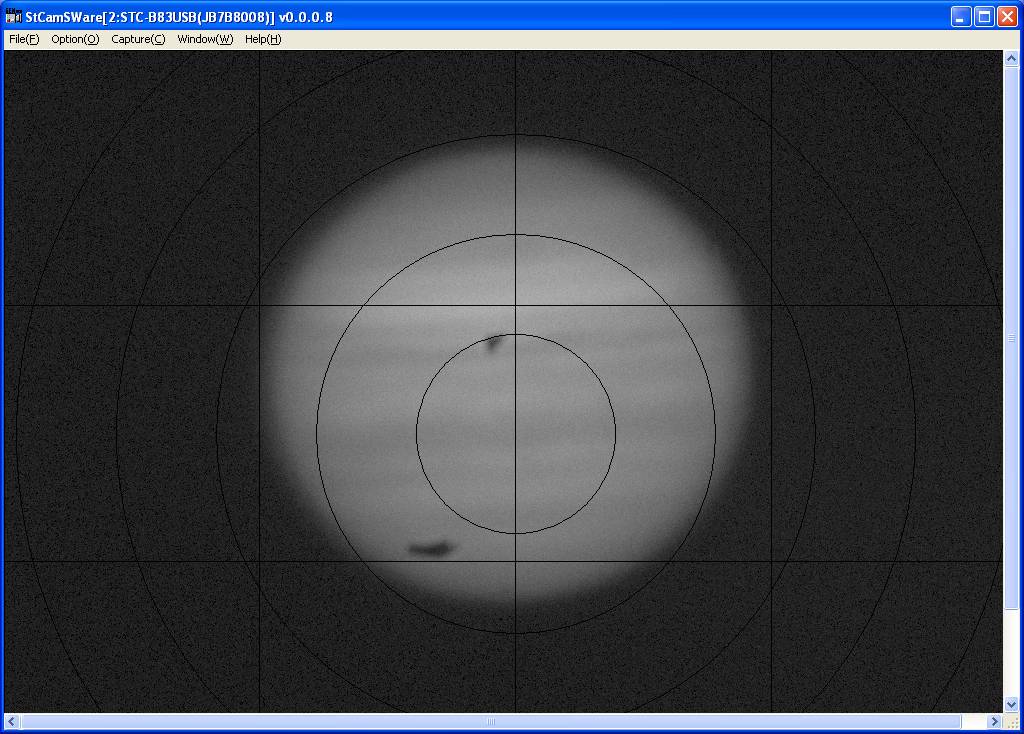1024x734 pixels.
Task: Open the File(F) menu
Action: [24, 39]
